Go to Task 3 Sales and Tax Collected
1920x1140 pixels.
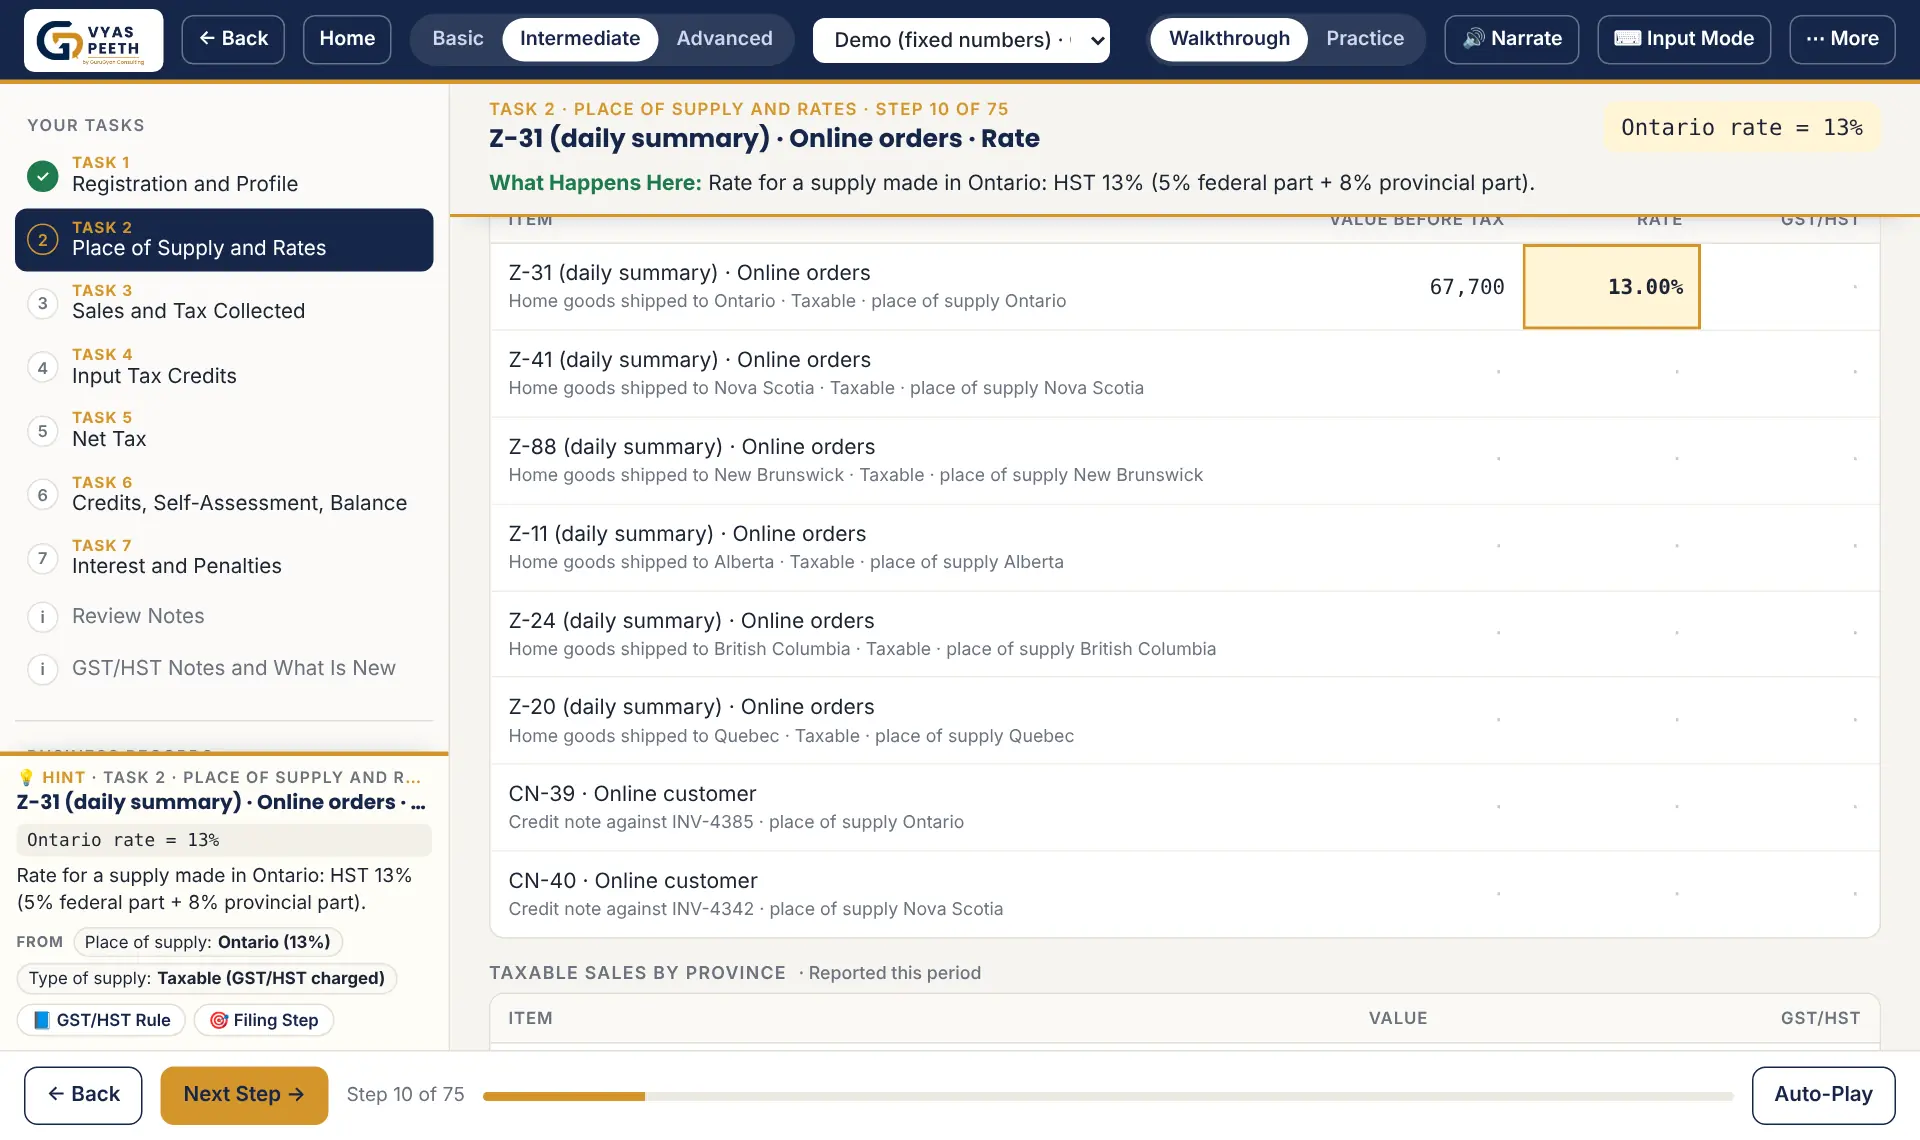click(224, 303)
